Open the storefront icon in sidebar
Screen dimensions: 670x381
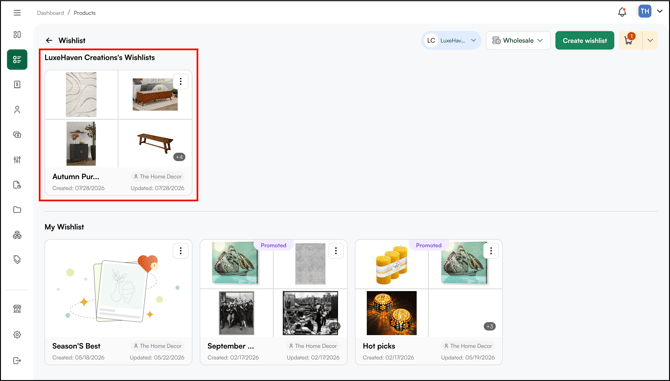(17, 309)
